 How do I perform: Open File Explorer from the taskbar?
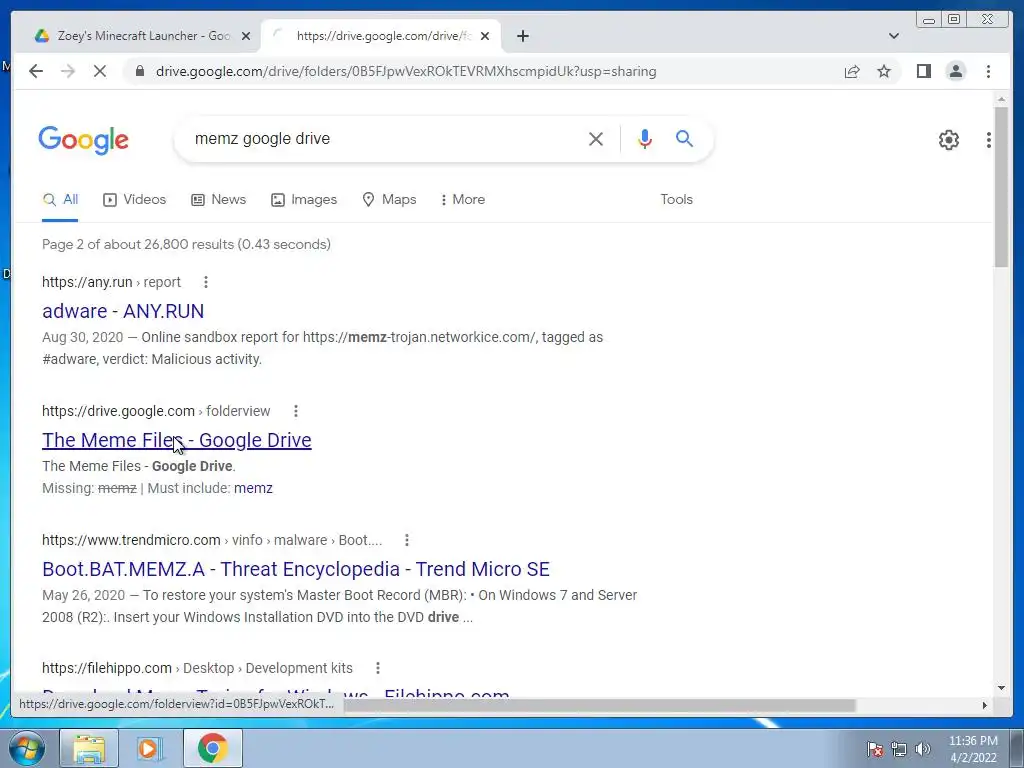coord(89,748)
